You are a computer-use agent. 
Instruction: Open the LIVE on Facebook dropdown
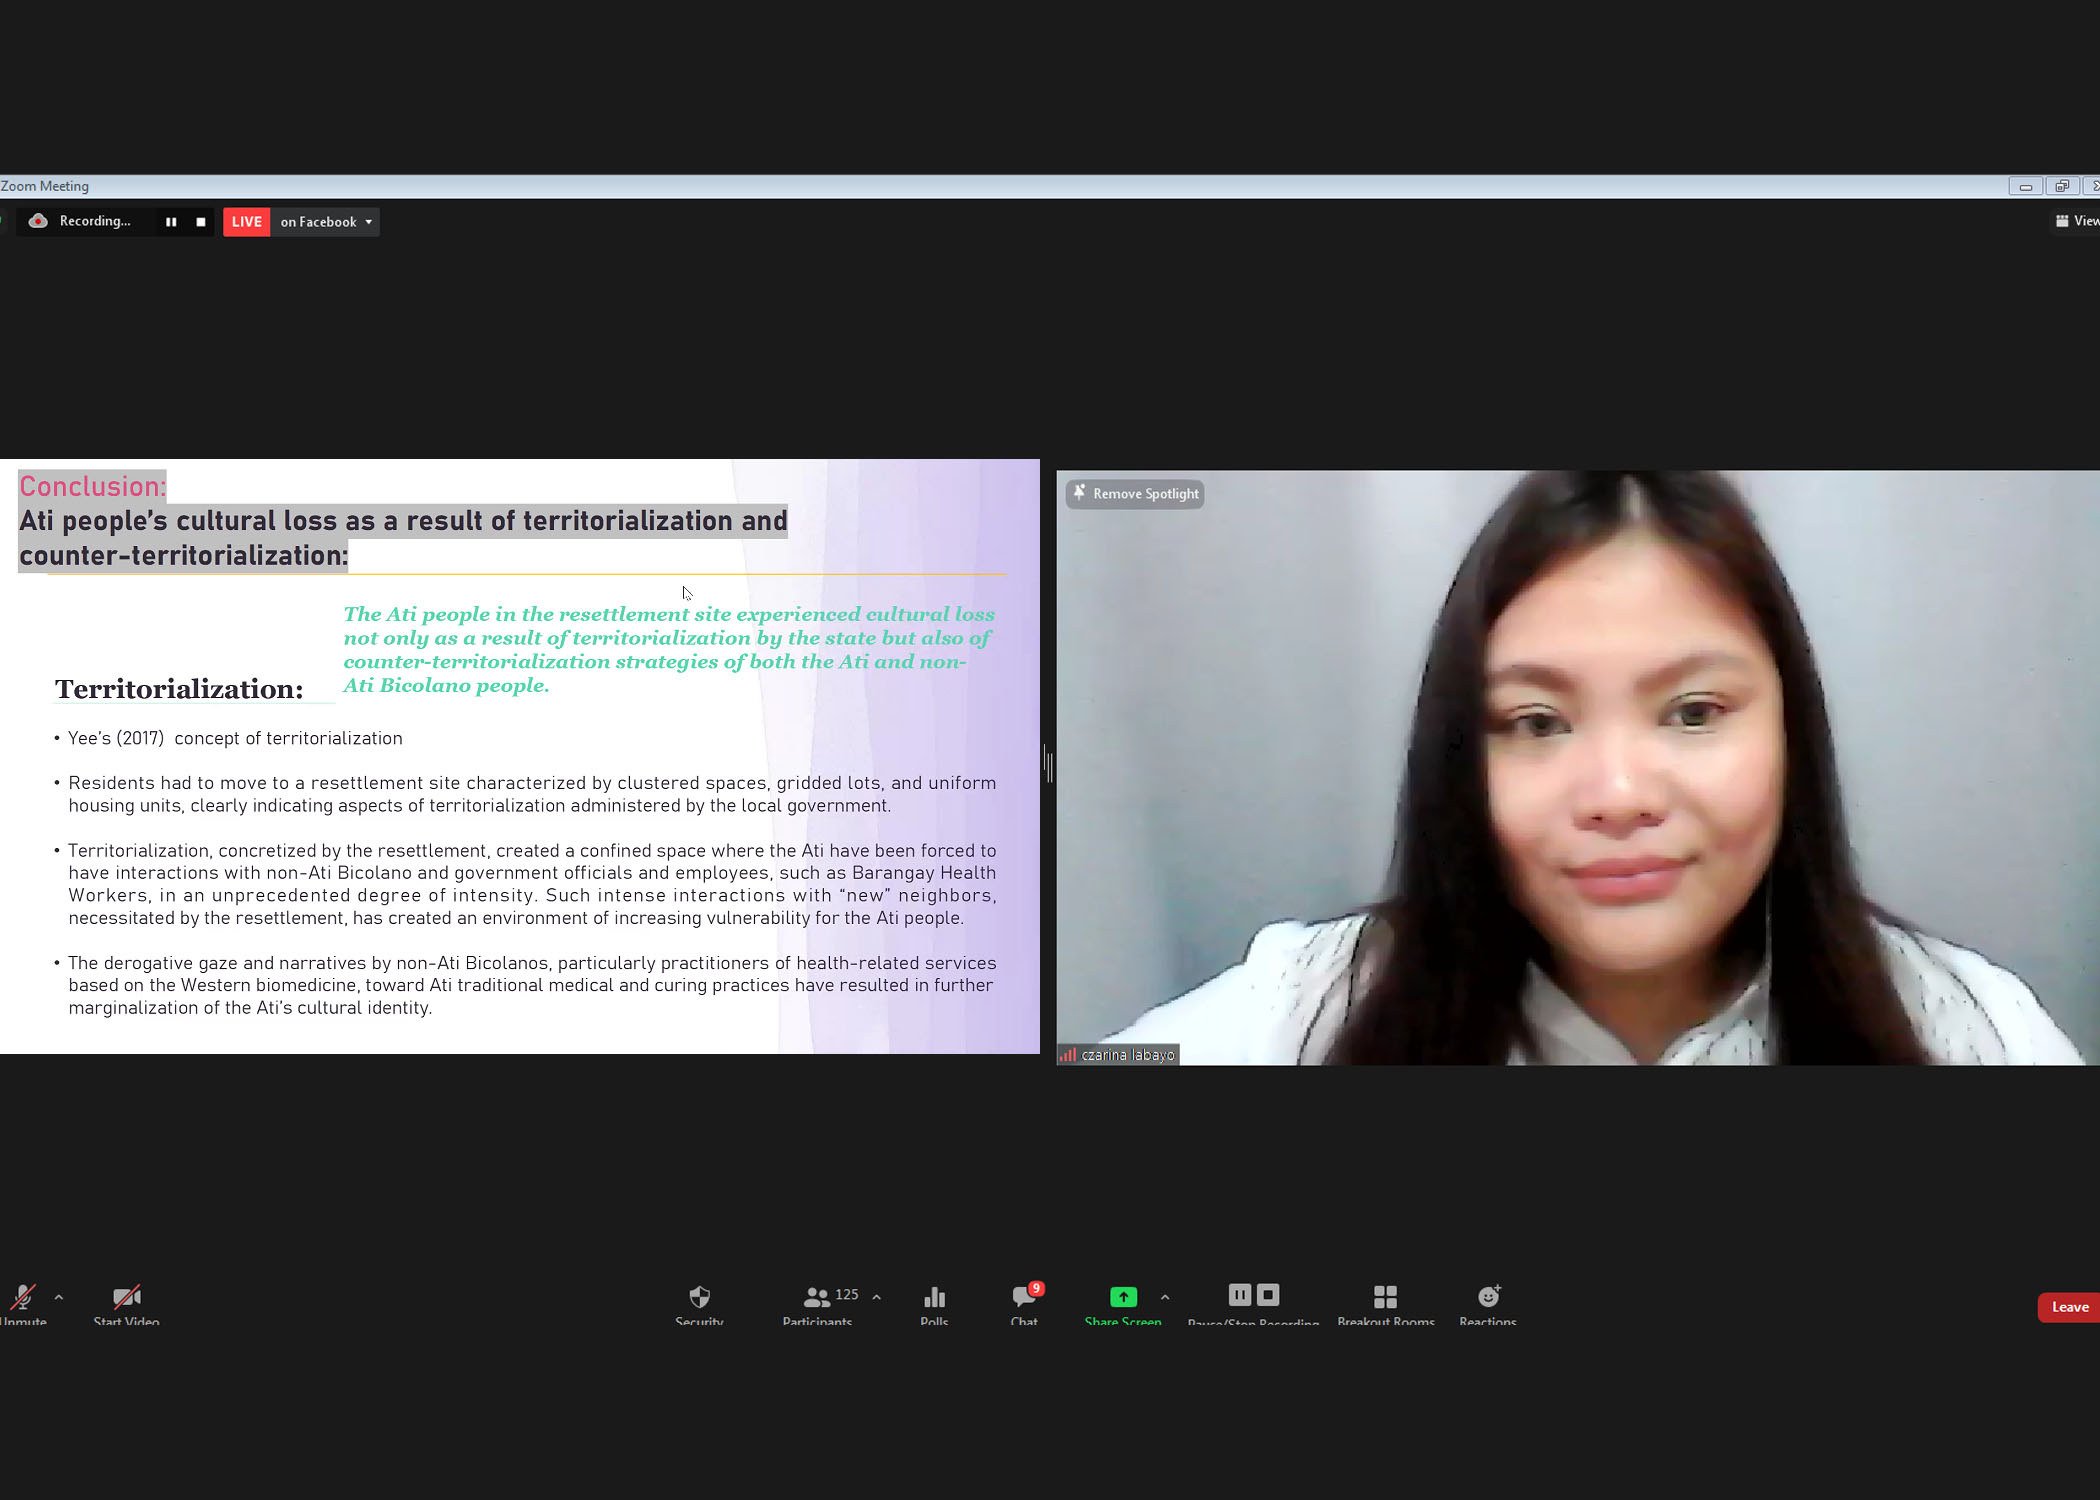tap(369, 222)
